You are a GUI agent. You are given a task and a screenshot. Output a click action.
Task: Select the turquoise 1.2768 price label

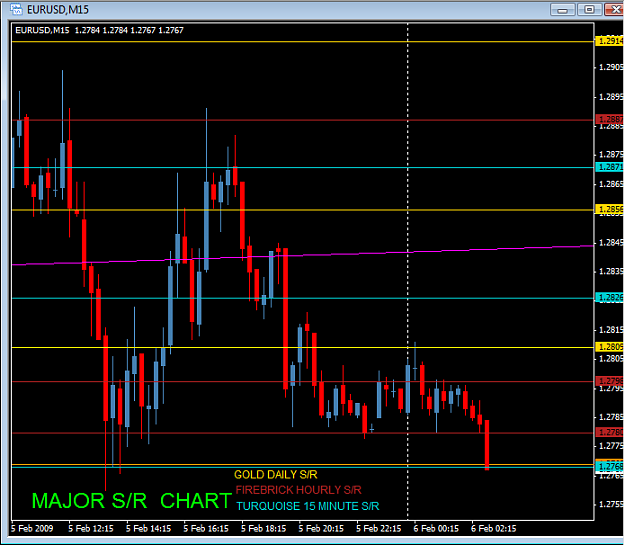[x=609, y=466]
